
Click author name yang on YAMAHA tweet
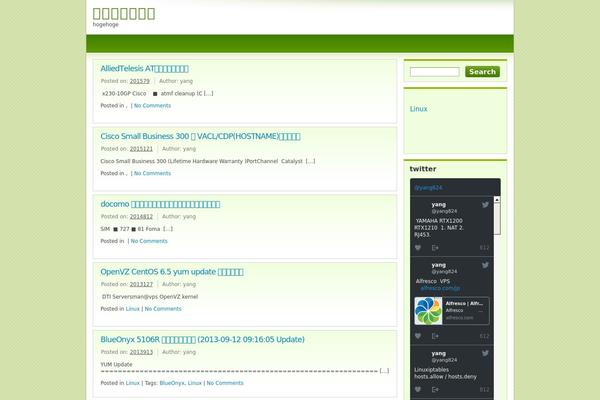[x=439, y=205]
